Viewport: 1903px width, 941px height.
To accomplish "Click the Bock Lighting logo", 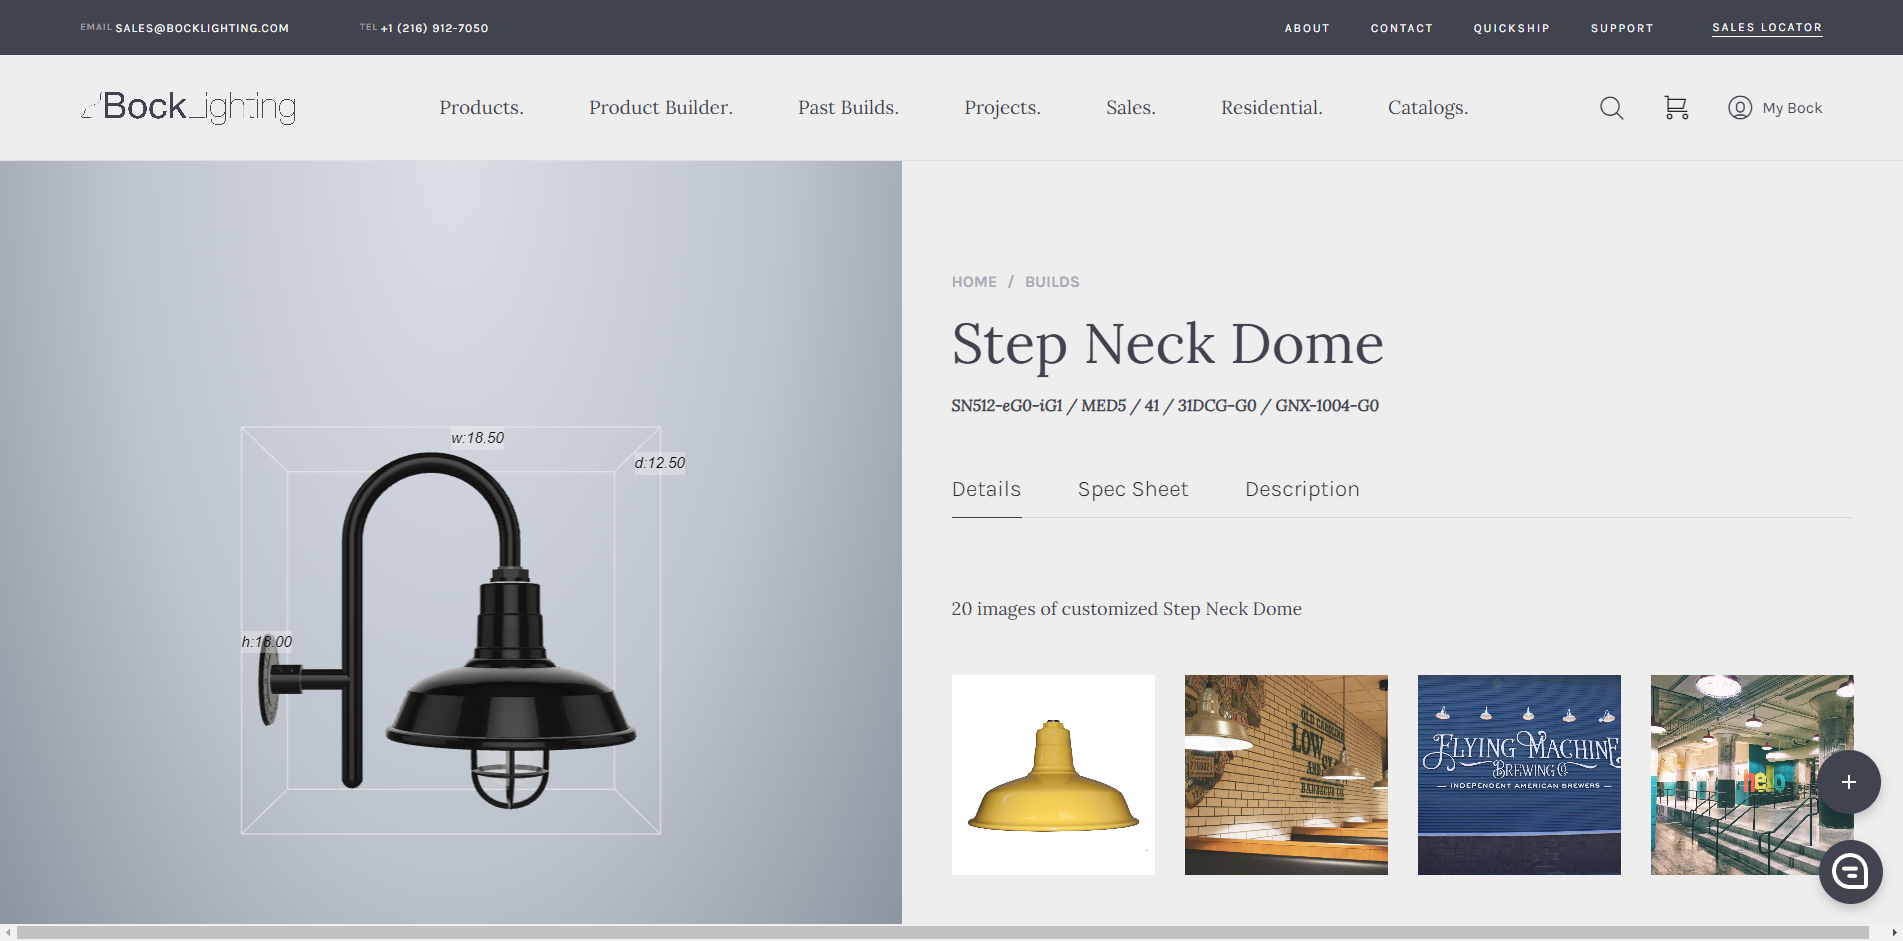I will tap(189, 107).
